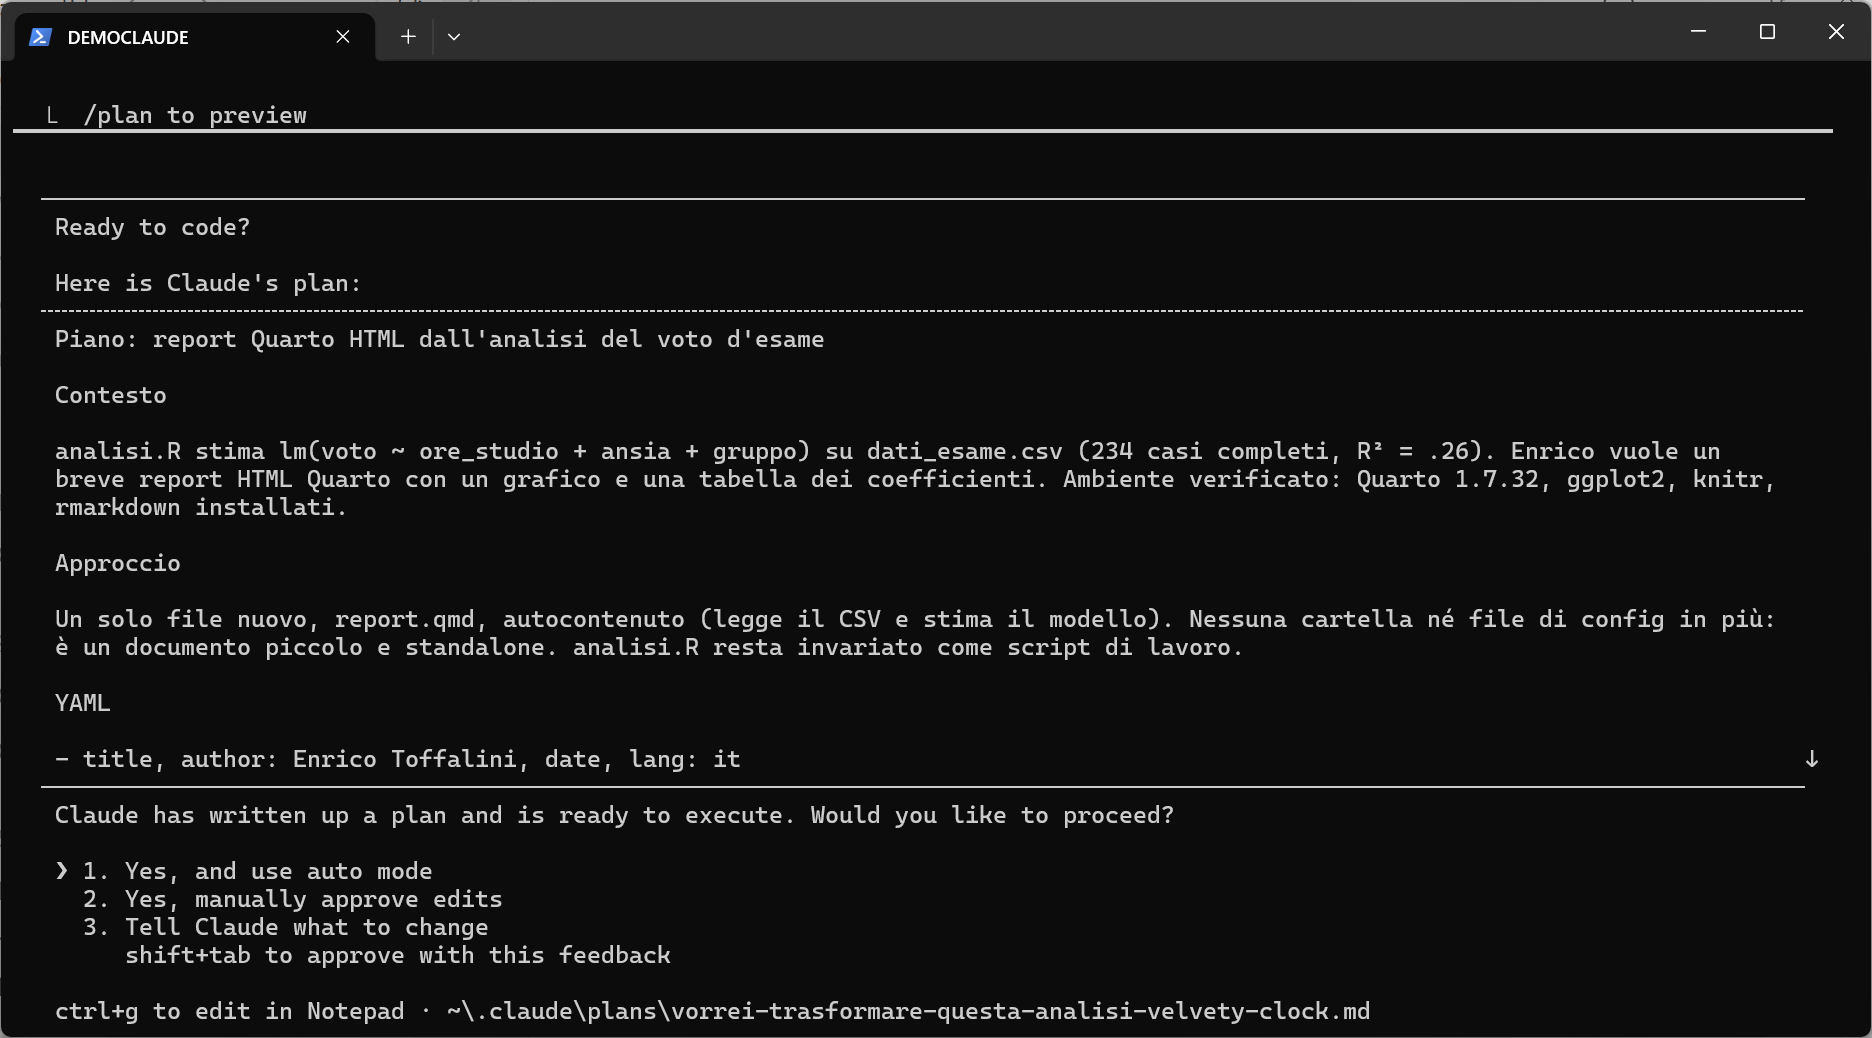Viewport: 1872px width, 1038px height.
Task: Click the 'YAML' section heading
Action: pos(83,703)
